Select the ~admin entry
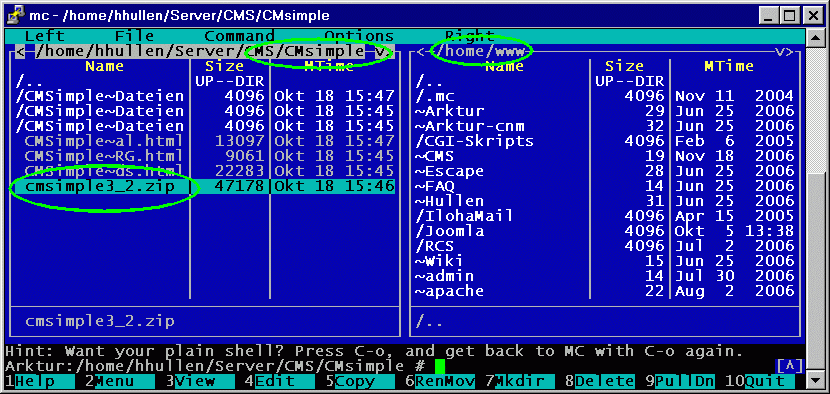This screenshot has width=830, height=394. tap(605, 275)
